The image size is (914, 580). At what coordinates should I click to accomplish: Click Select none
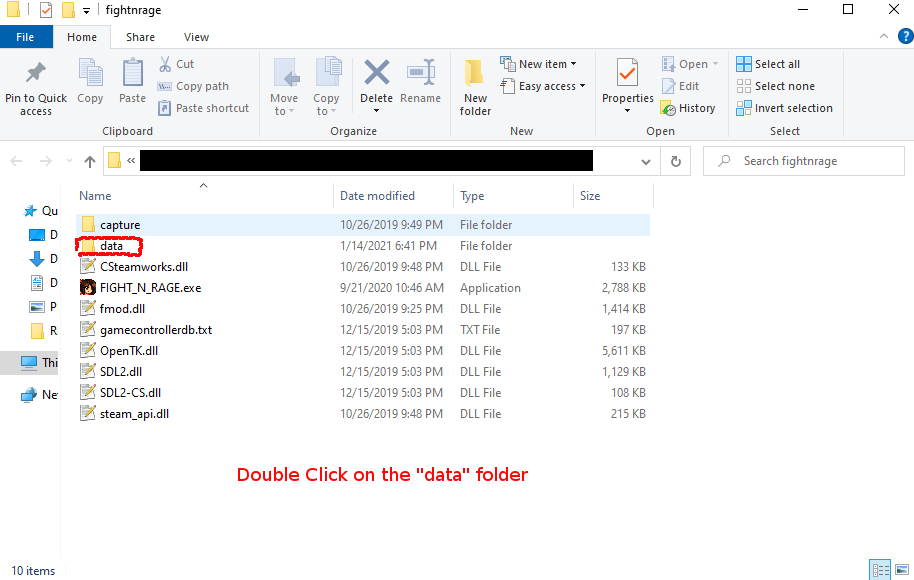[775, 86]
